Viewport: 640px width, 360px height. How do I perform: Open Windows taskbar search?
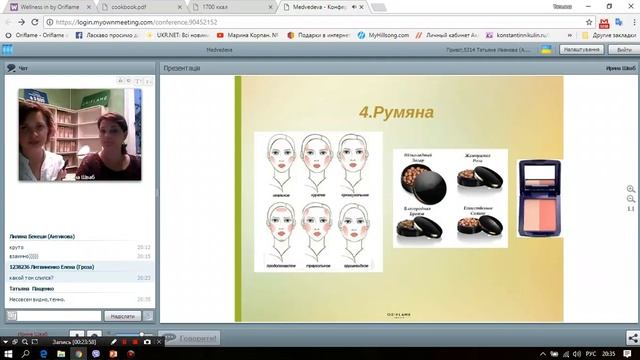pos(25,354)
